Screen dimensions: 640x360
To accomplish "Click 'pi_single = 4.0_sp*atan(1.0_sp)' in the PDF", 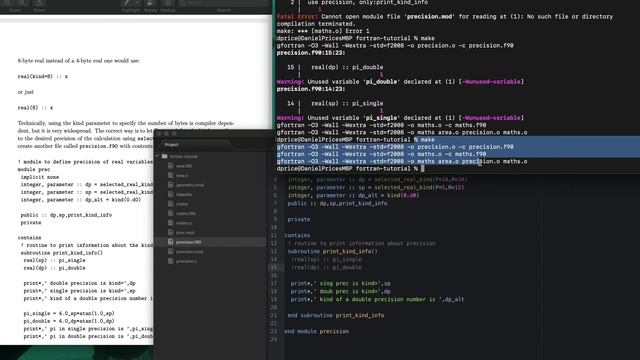I will [x=69, y=313].
